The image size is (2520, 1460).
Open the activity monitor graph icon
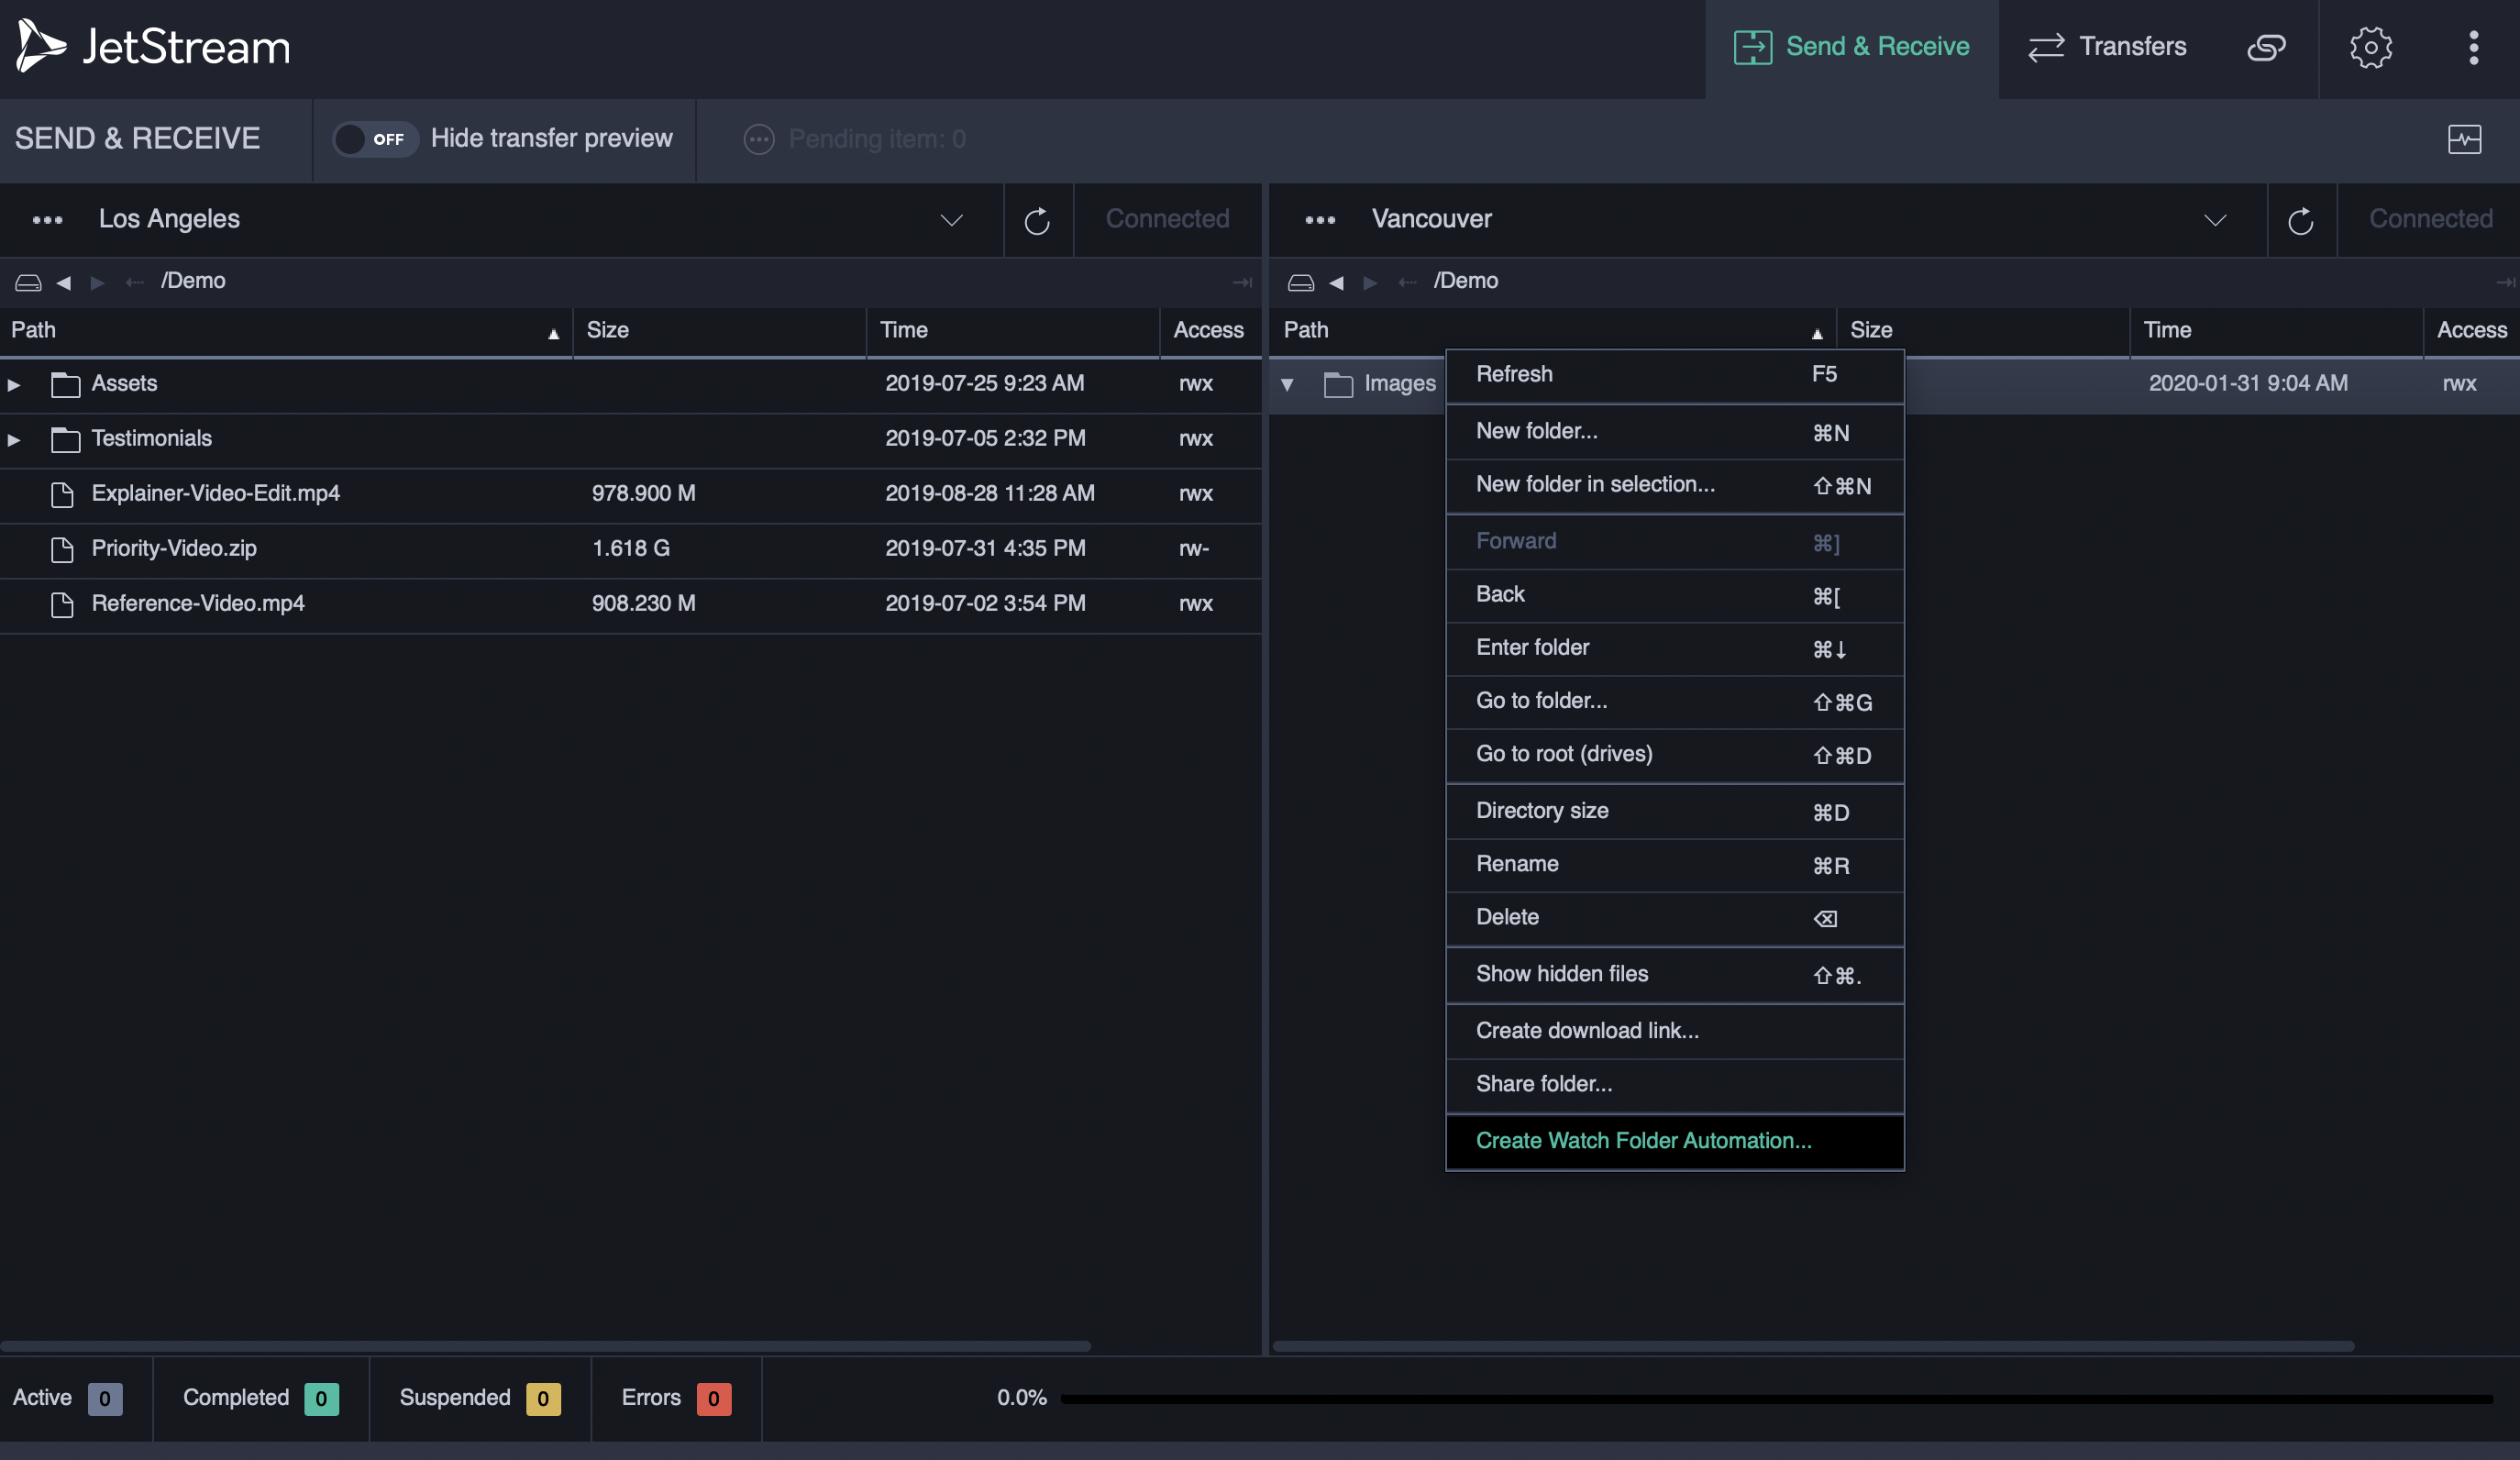click(x=2464, y=139)
